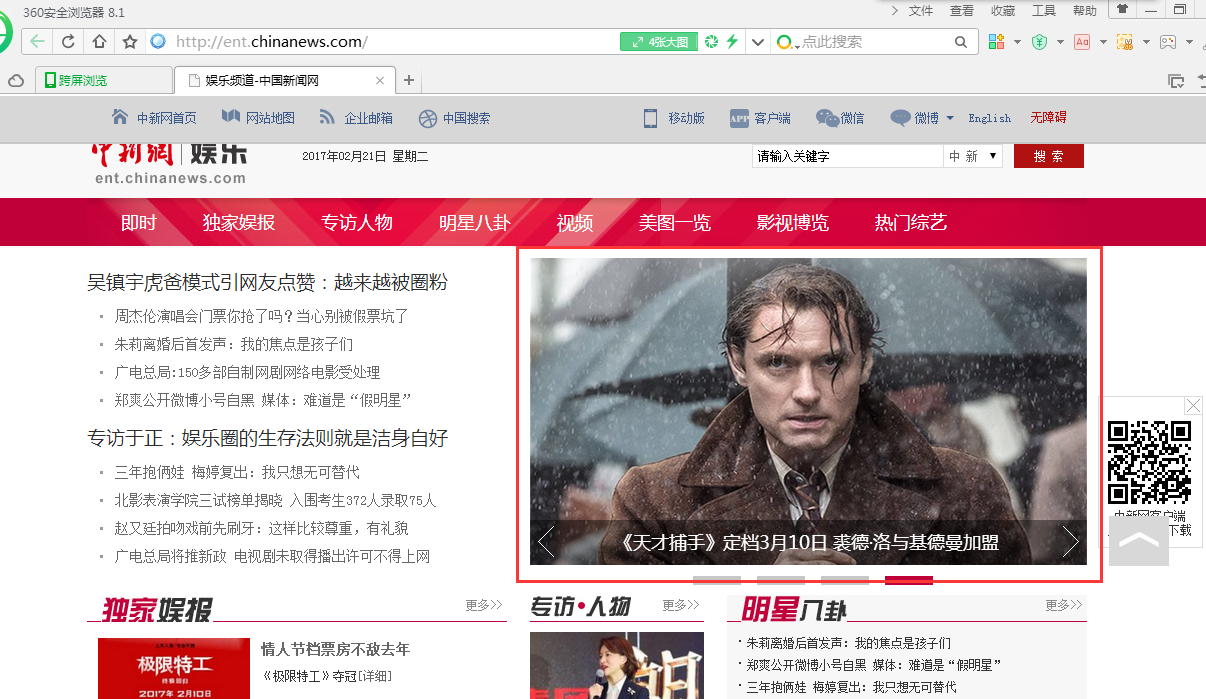This screenshot has width=1206, height=699.
Task: Click the house icon for 中新网首页
Action: coord(120,117)
